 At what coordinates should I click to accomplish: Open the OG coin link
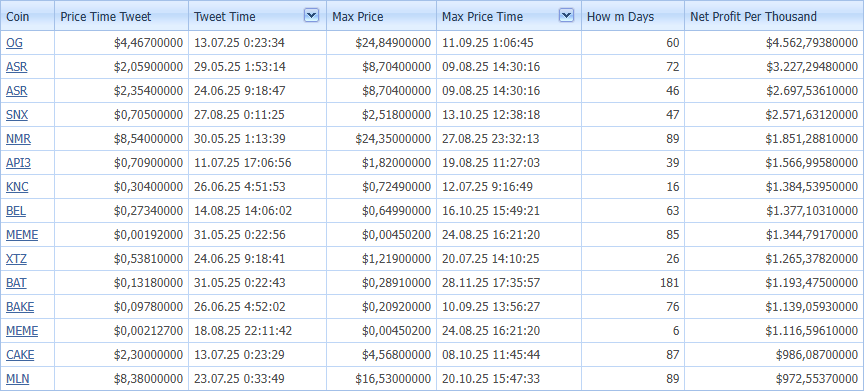tap(14, 42)
